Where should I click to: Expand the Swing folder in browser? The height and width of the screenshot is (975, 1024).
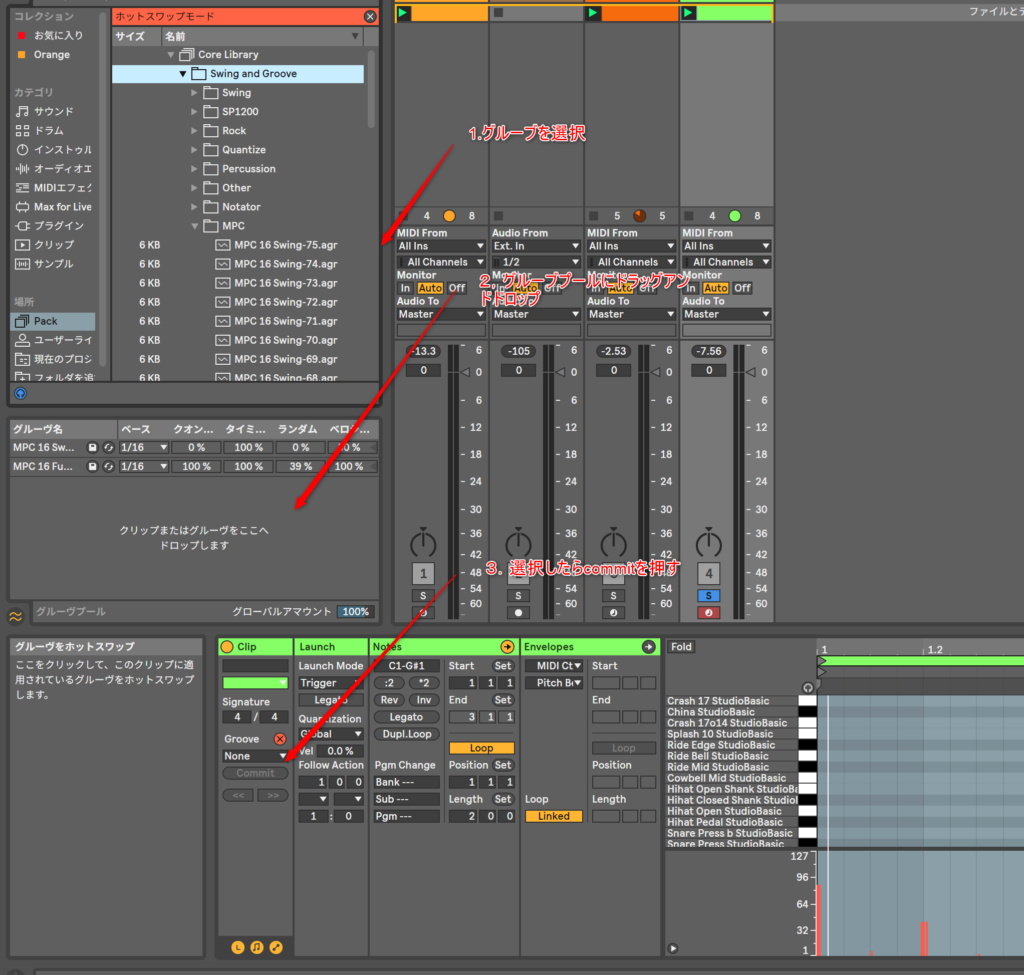pyautogui.click(x=195, y=93)
